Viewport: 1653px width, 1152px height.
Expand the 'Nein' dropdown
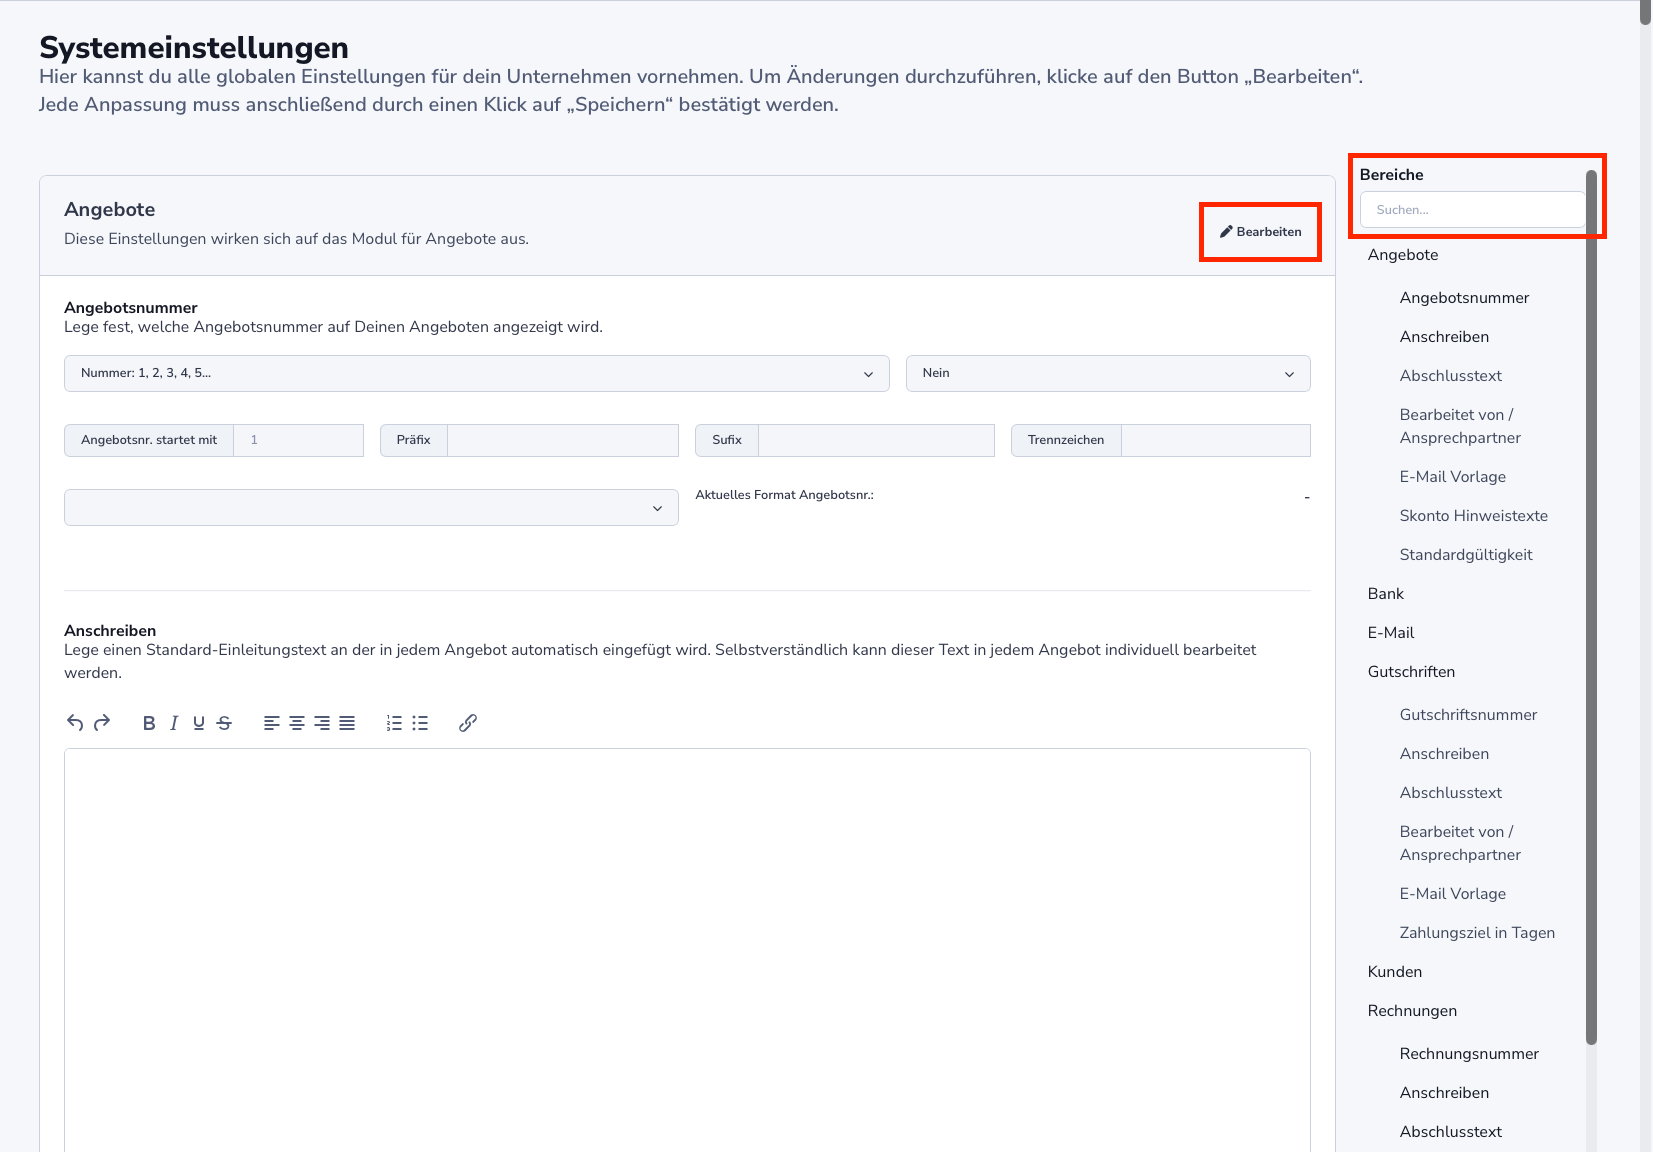1107,373
